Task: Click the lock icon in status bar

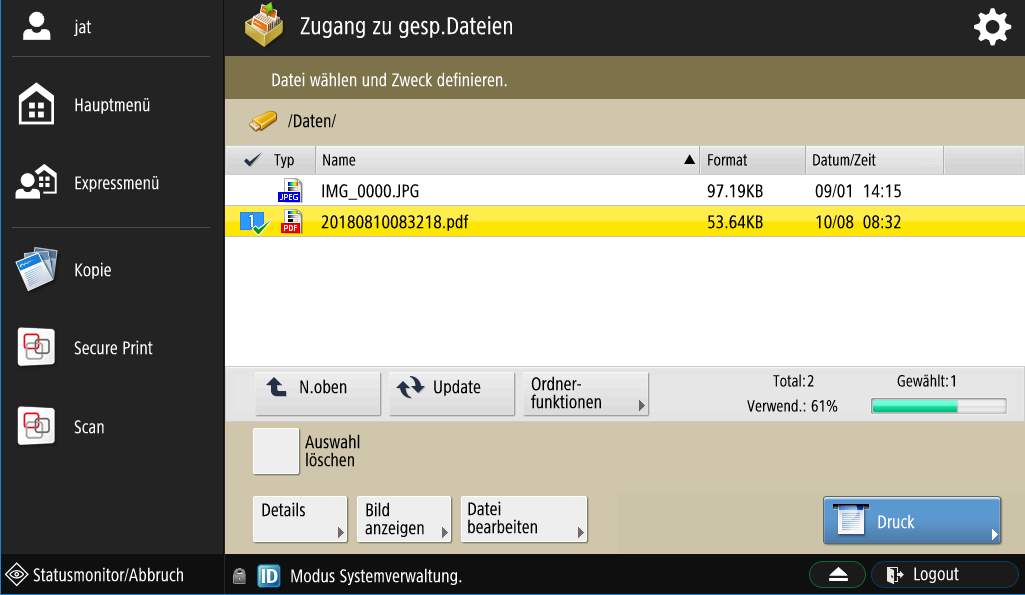Action: (239, 575)
